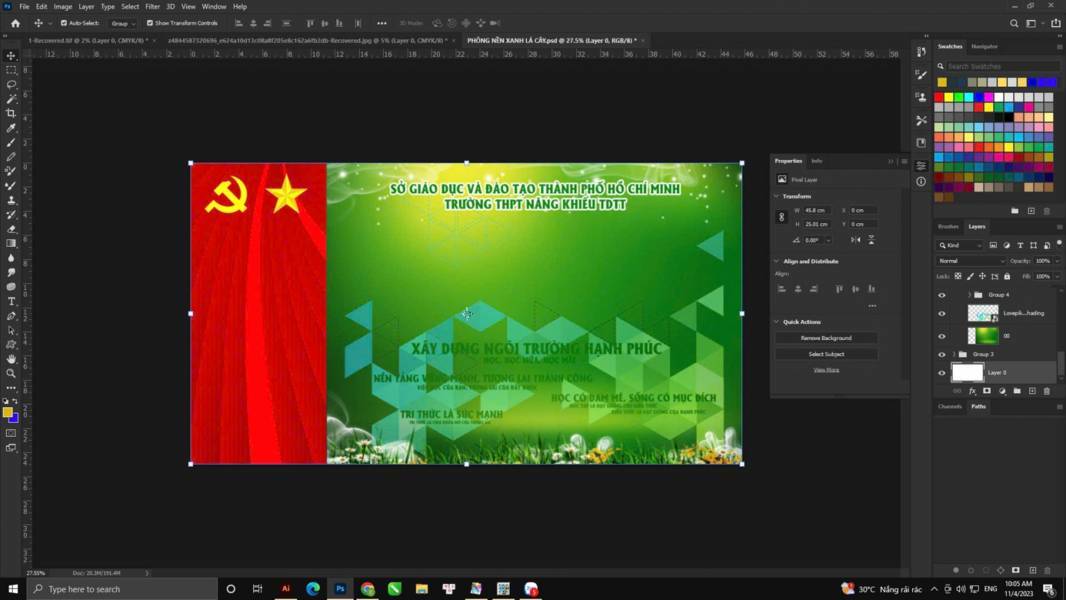Screen dimensions: 1066x600
Task: Toggle layer filtering on/off switch
Action: click(x=1059, y=243)
